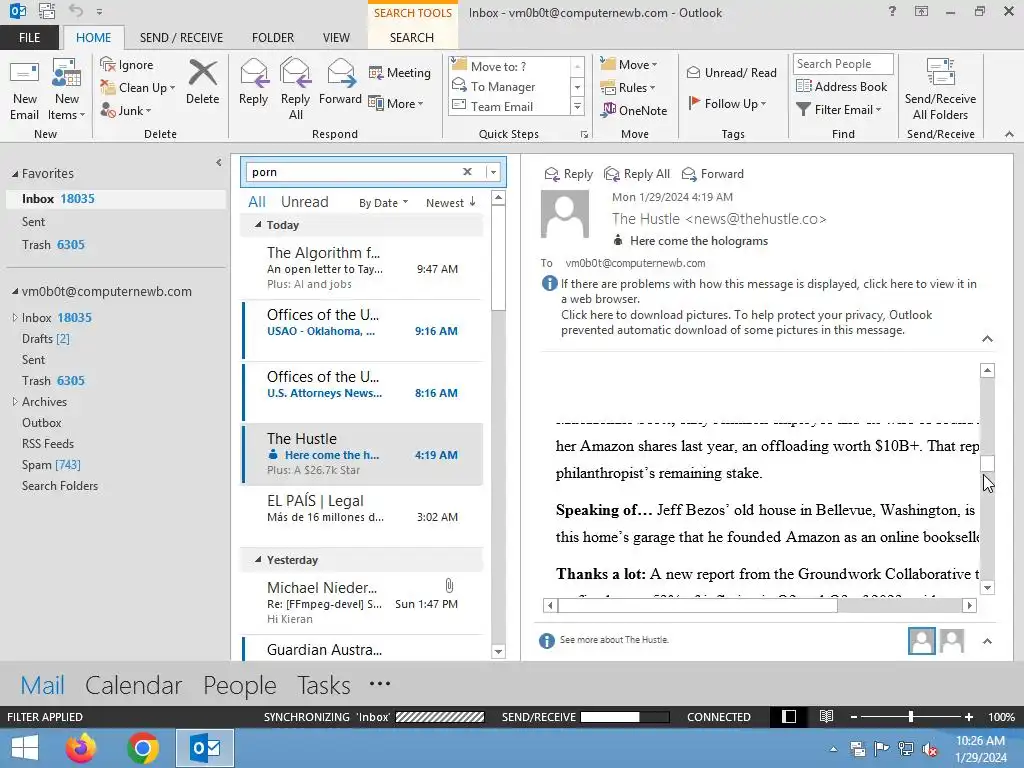The width and height of the screenshot is (1024, 768).
Task: Click the ribbon Forward icon
Action: click(340, 82)
